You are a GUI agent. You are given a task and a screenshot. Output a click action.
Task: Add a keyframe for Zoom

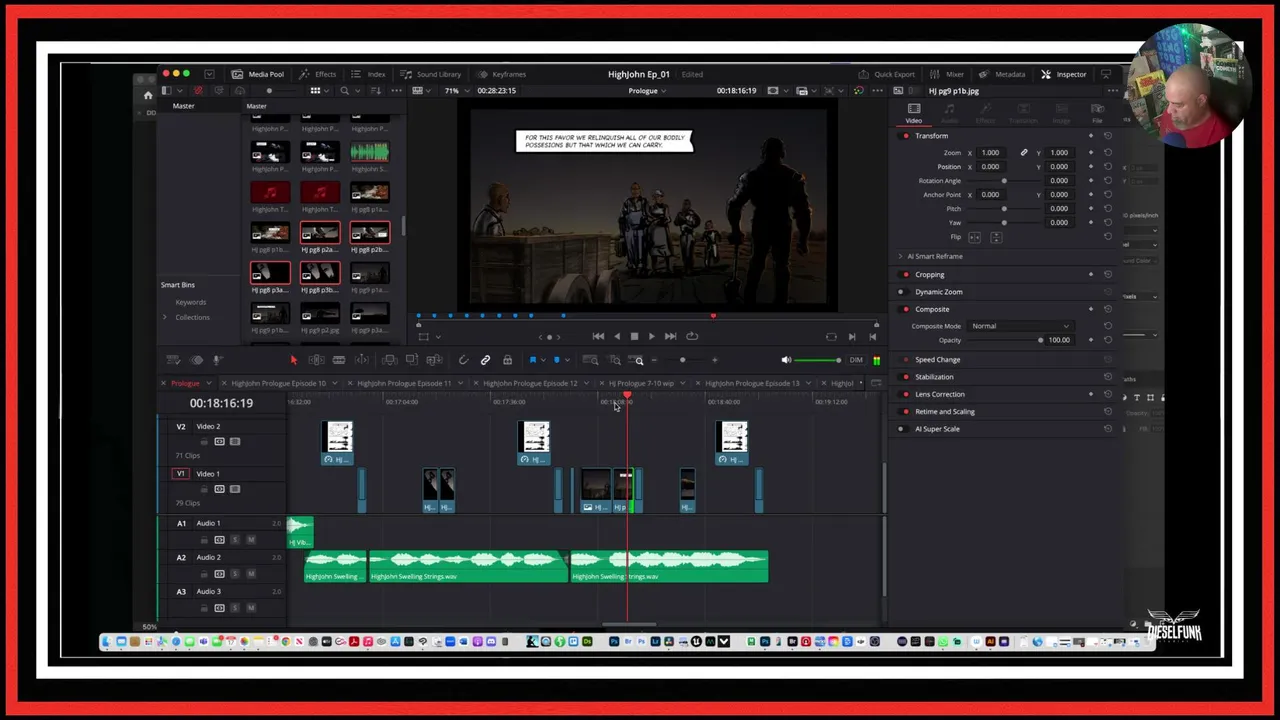tap(1091, 153)
